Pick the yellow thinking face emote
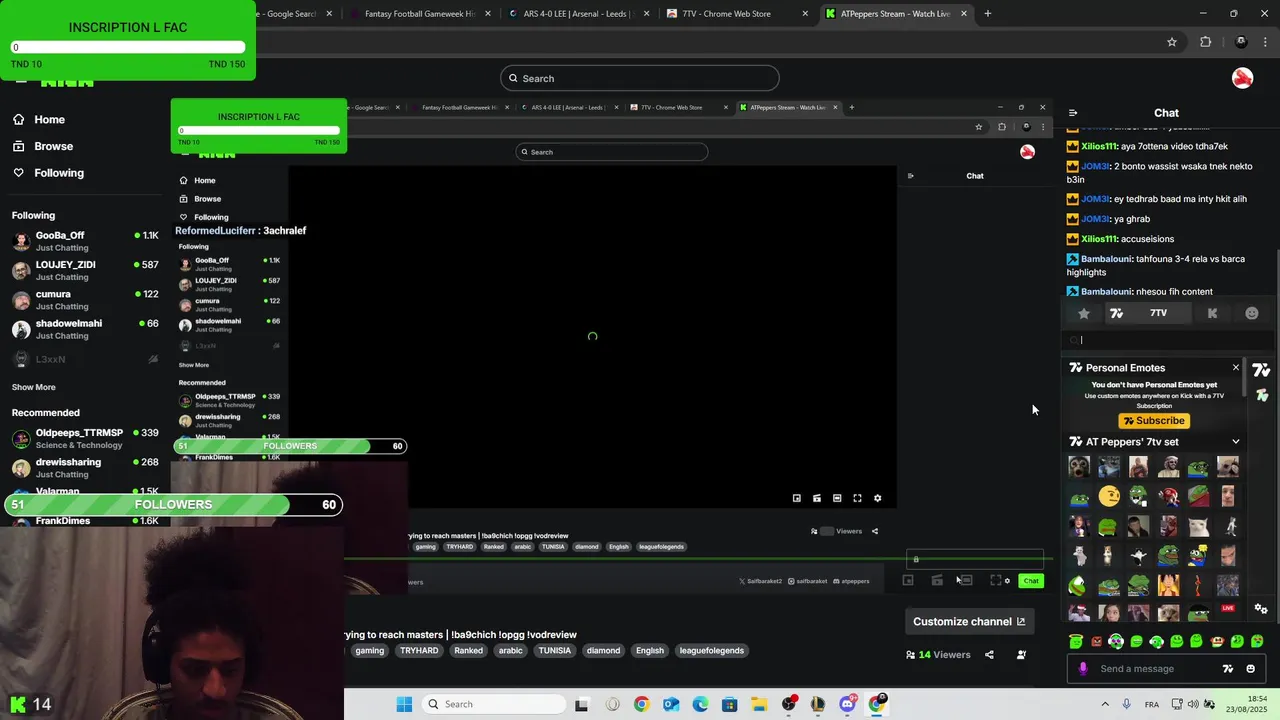1280x720 pixels. [1109, 496]
